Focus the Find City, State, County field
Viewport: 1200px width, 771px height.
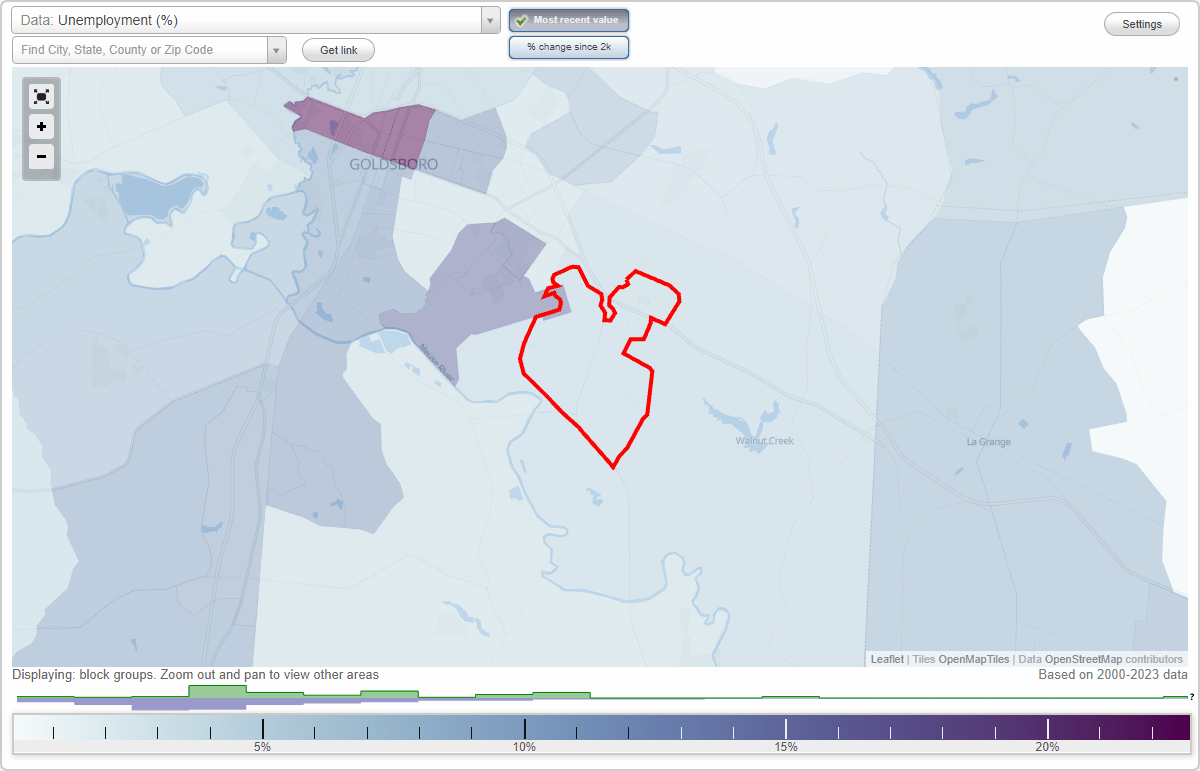140,50
